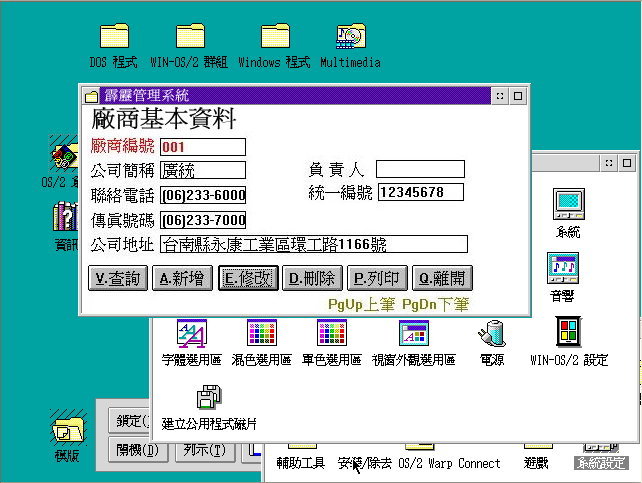Select the 遊戲 games item
Viewport: 642px width, 483px height.
coord(536,463)
